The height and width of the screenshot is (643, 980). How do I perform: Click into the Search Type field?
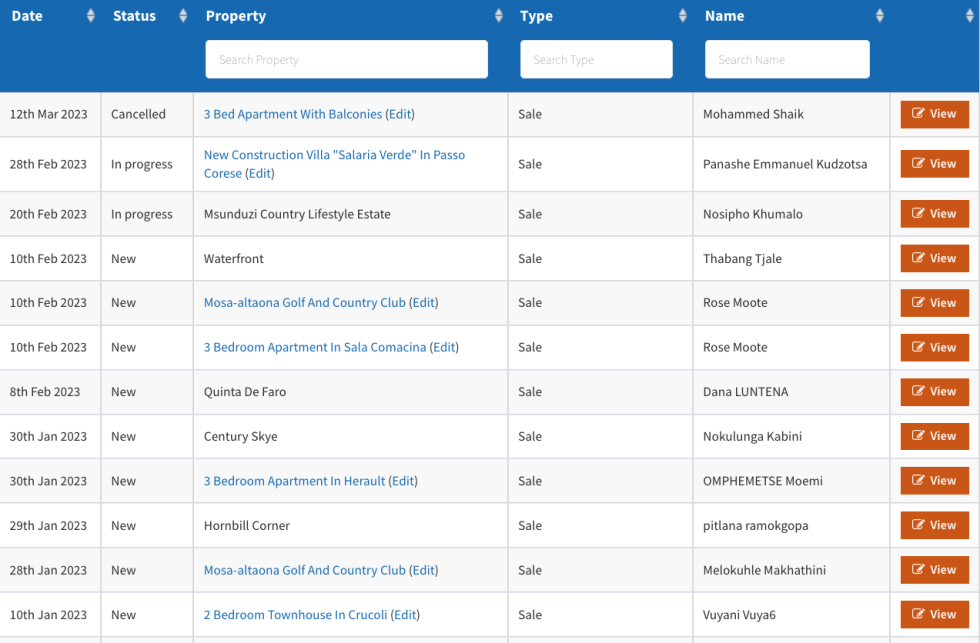(596, 60)
